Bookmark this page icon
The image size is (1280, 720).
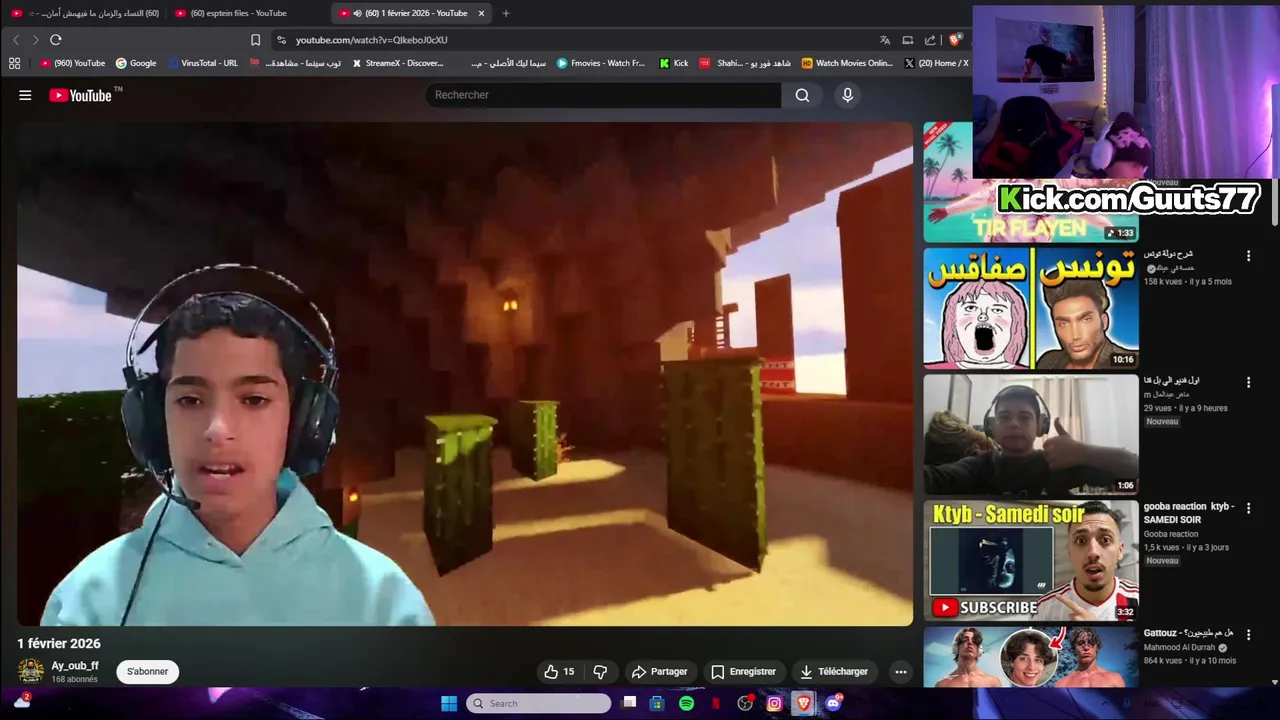(256, 40)
